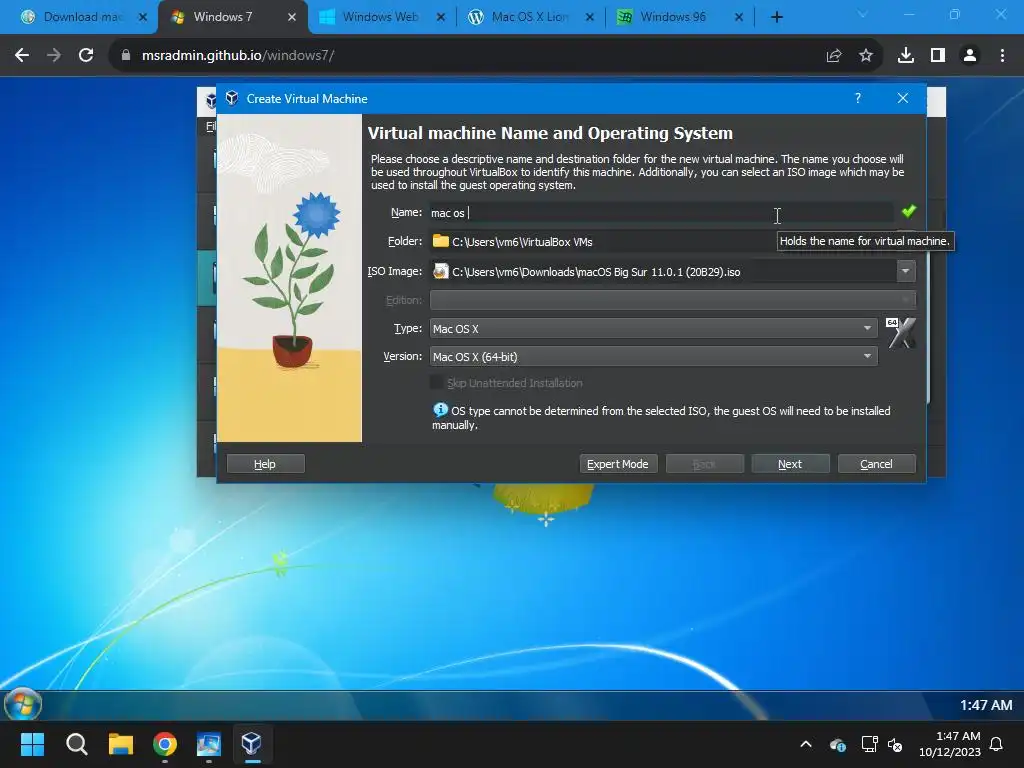Viewport: 1024px width, 768px height.
Task: Open Chrome three-dot menu
Action: [1002, 56]
